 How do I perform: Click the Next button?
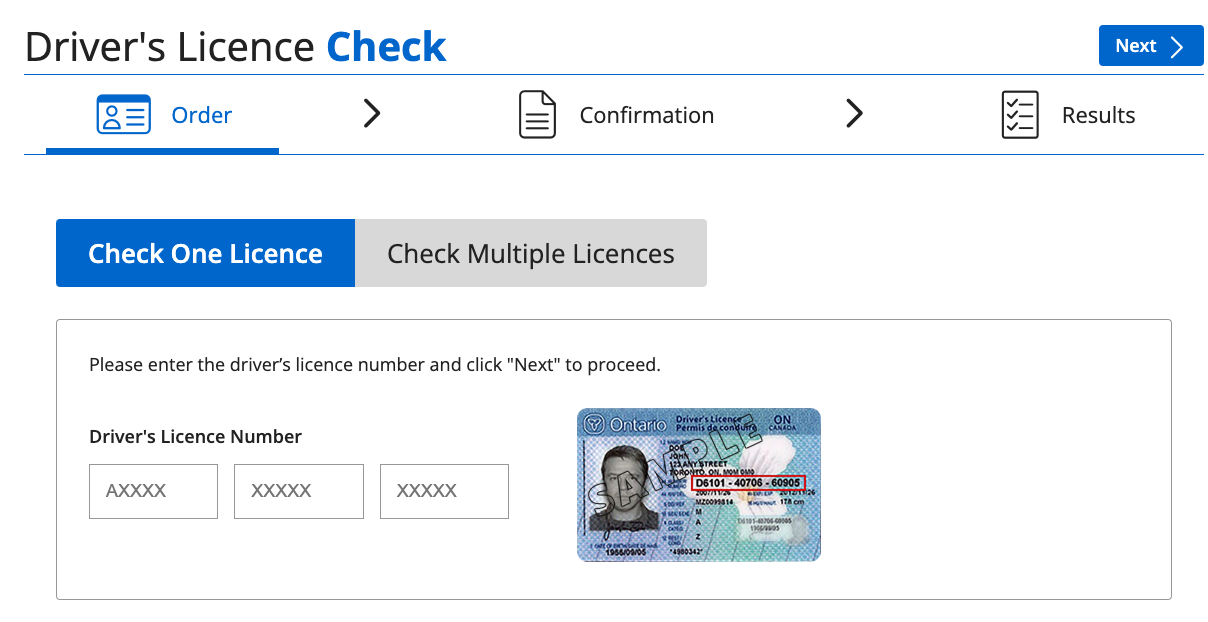click(1150, 46)
